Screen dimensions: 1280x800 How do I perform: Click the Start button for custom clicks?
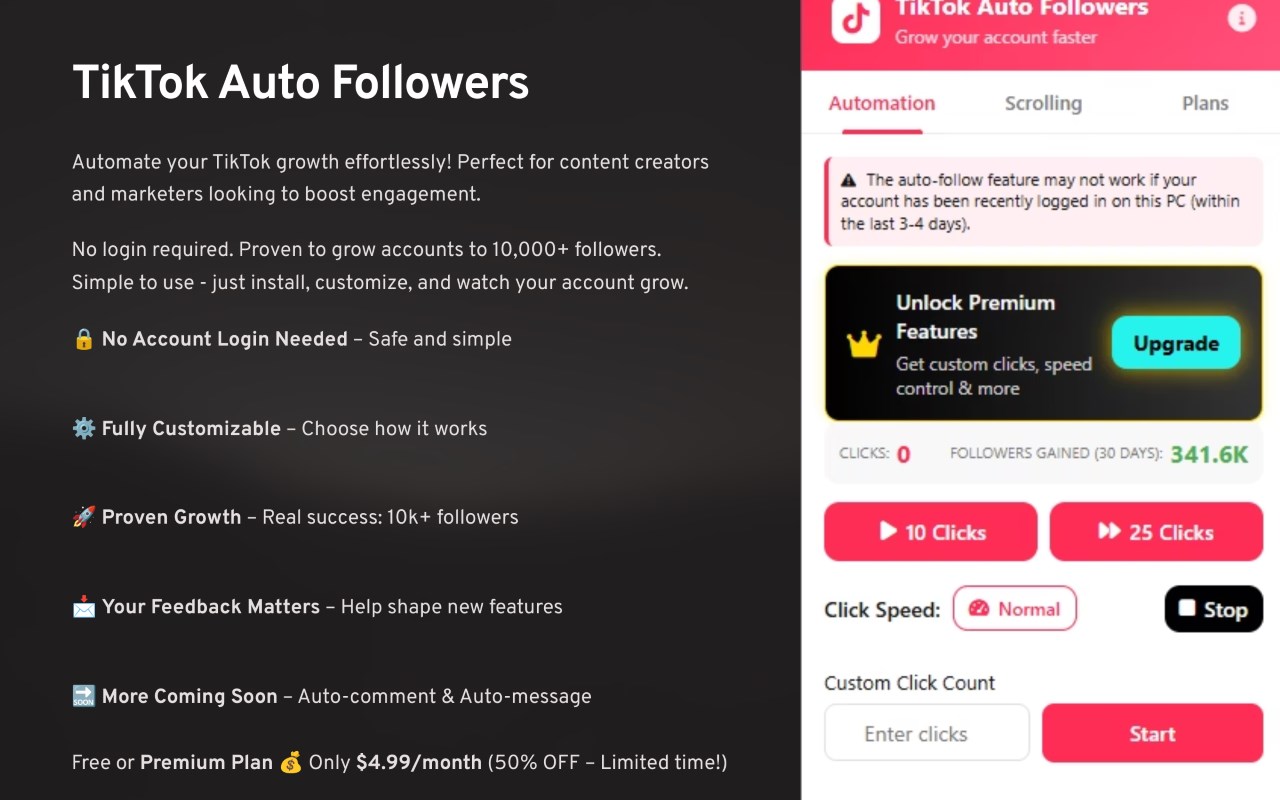click(1153, 733)
